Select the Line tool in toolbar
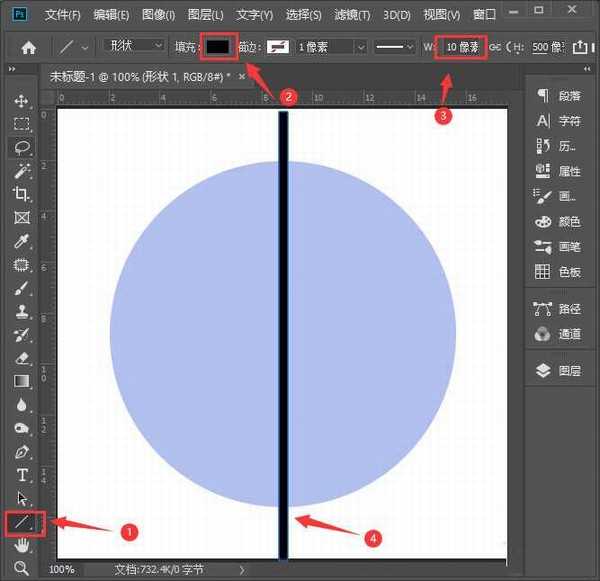The height and width of the screenshot is (581, 600). pyautogui.click(x=22, y=521)
